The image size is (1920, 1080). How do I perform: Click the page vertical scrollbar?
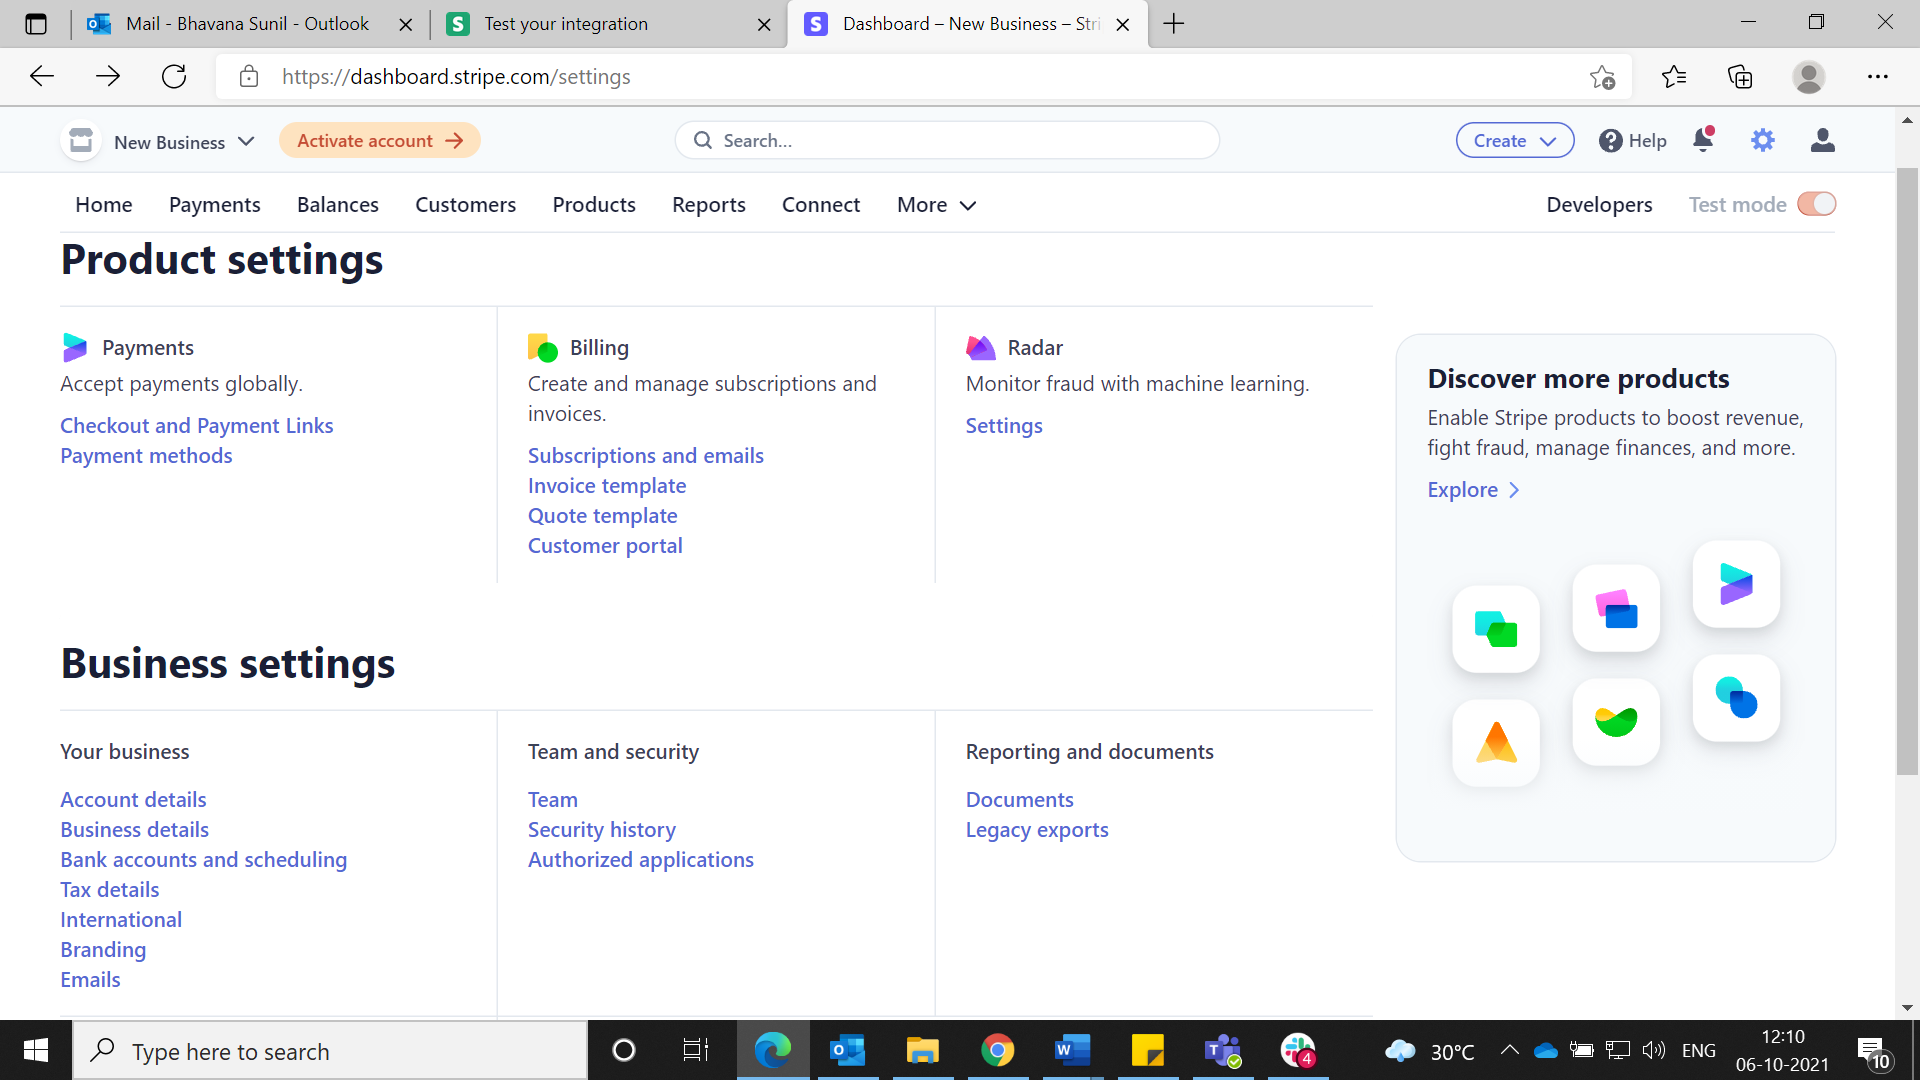[1907, 470]
